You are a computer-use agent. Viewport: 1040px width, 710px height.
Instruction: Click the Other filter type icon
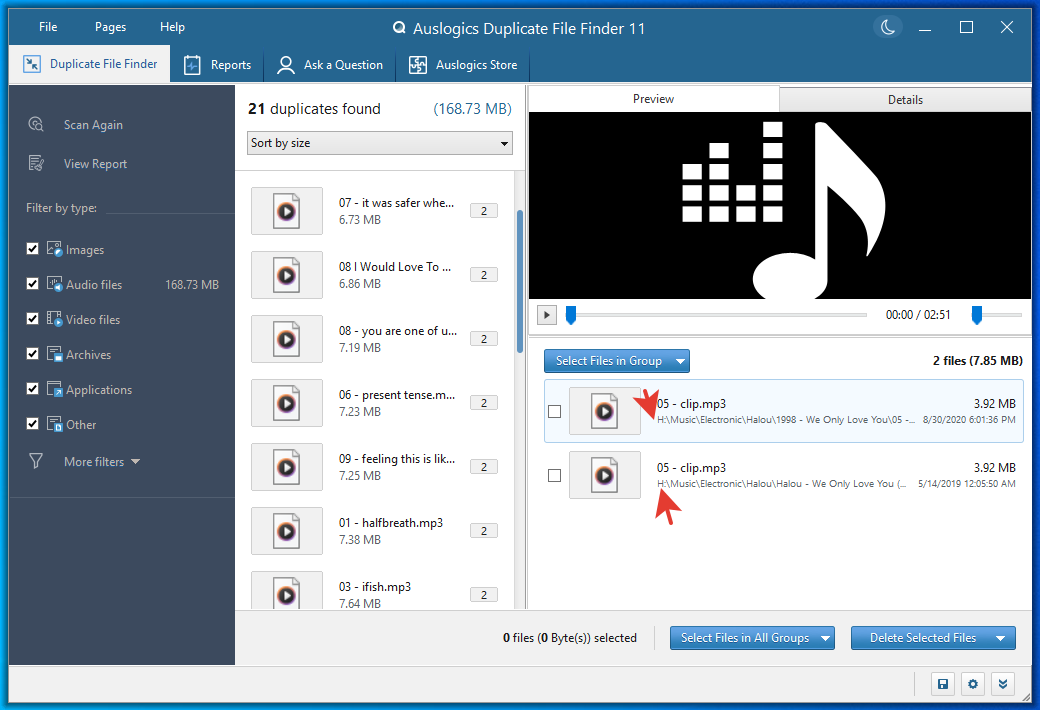tap(54, 425)
